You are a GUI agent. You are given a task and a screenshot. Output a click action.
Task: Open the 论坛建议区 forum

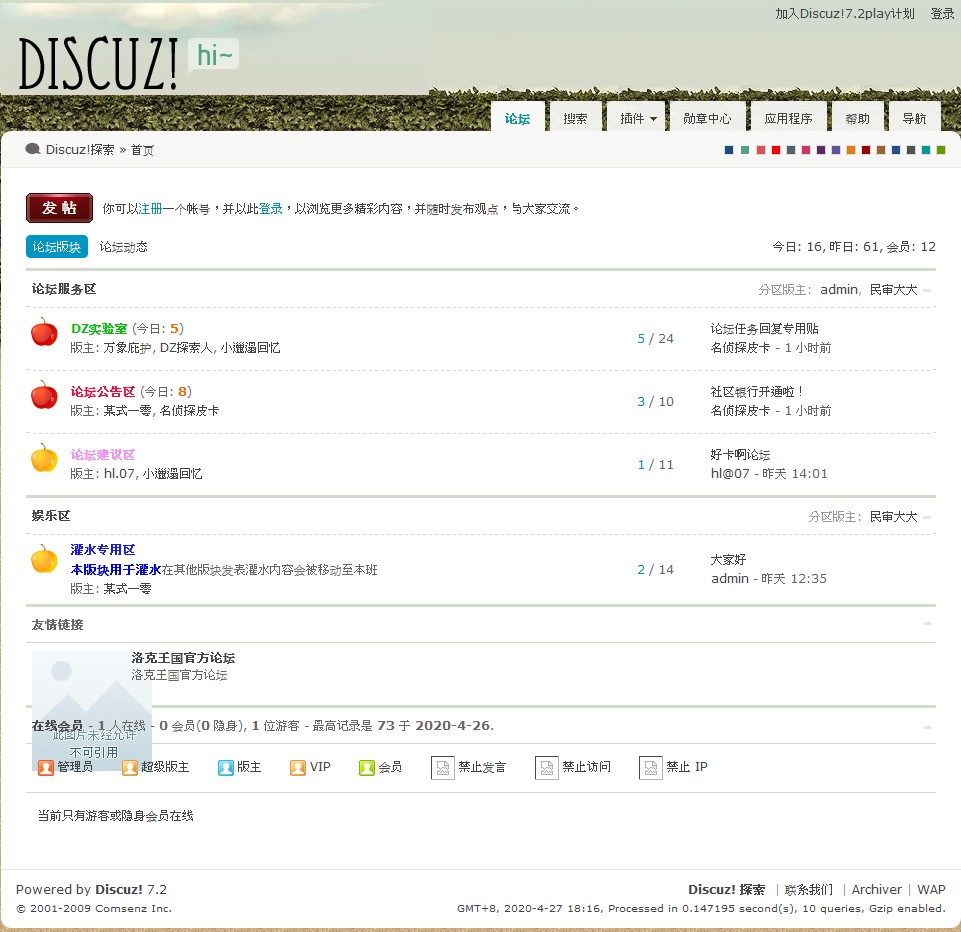click(x=103, y=455)
